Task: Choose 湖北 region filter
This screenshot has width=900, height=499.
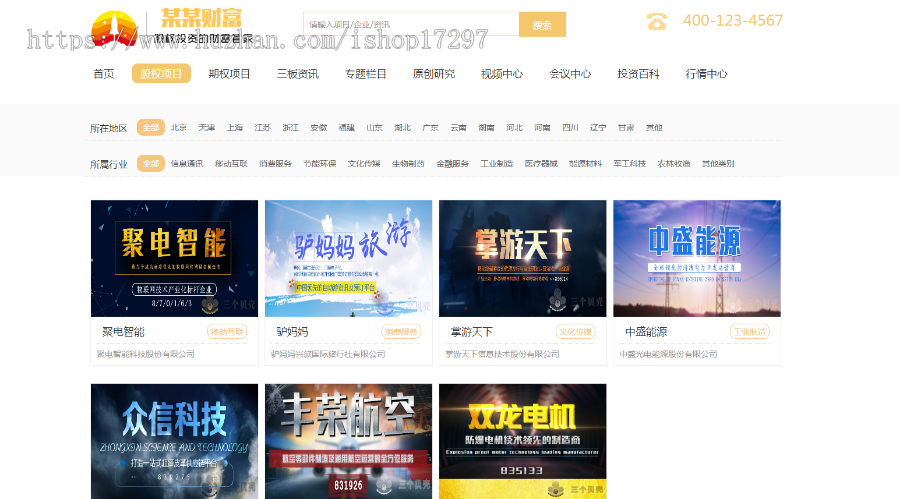Action: click(x=402, y=127)
